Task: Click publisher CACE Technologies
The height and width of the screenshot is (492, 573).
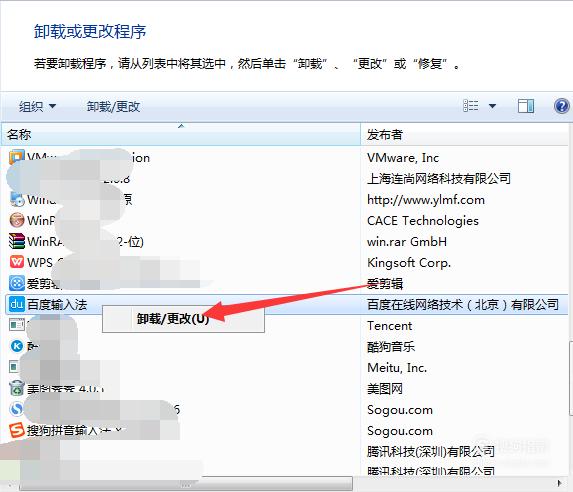Action: point(422,220)
